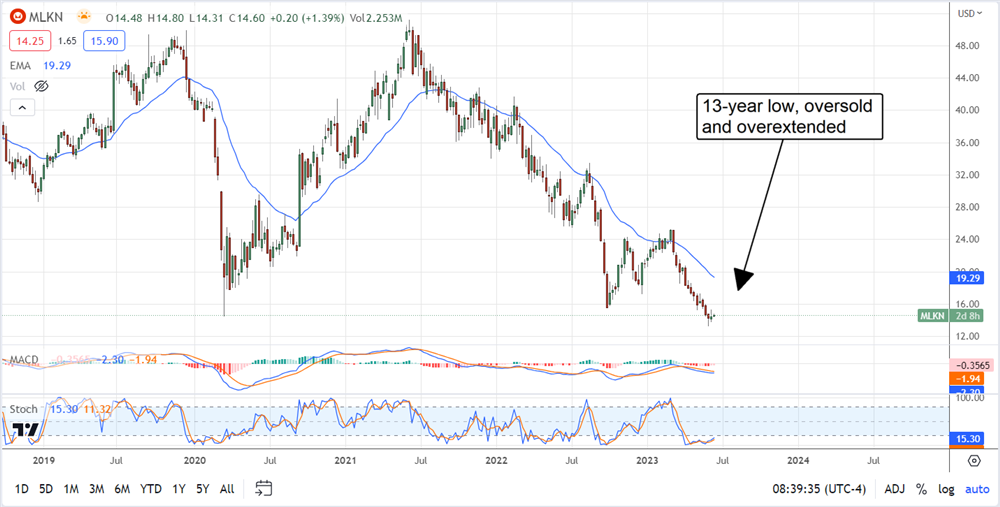Show the hidden Vol indicator via eye icon
Screen dimensions: 1000x507
(x=41, y=85)
